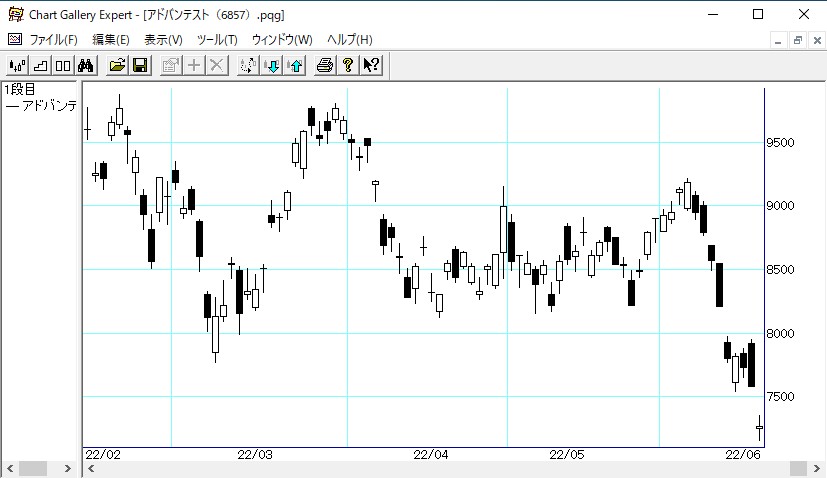Save chart with the floppy disk icon
Viewport: 827px width, 478px height.
tap(140, 65)
